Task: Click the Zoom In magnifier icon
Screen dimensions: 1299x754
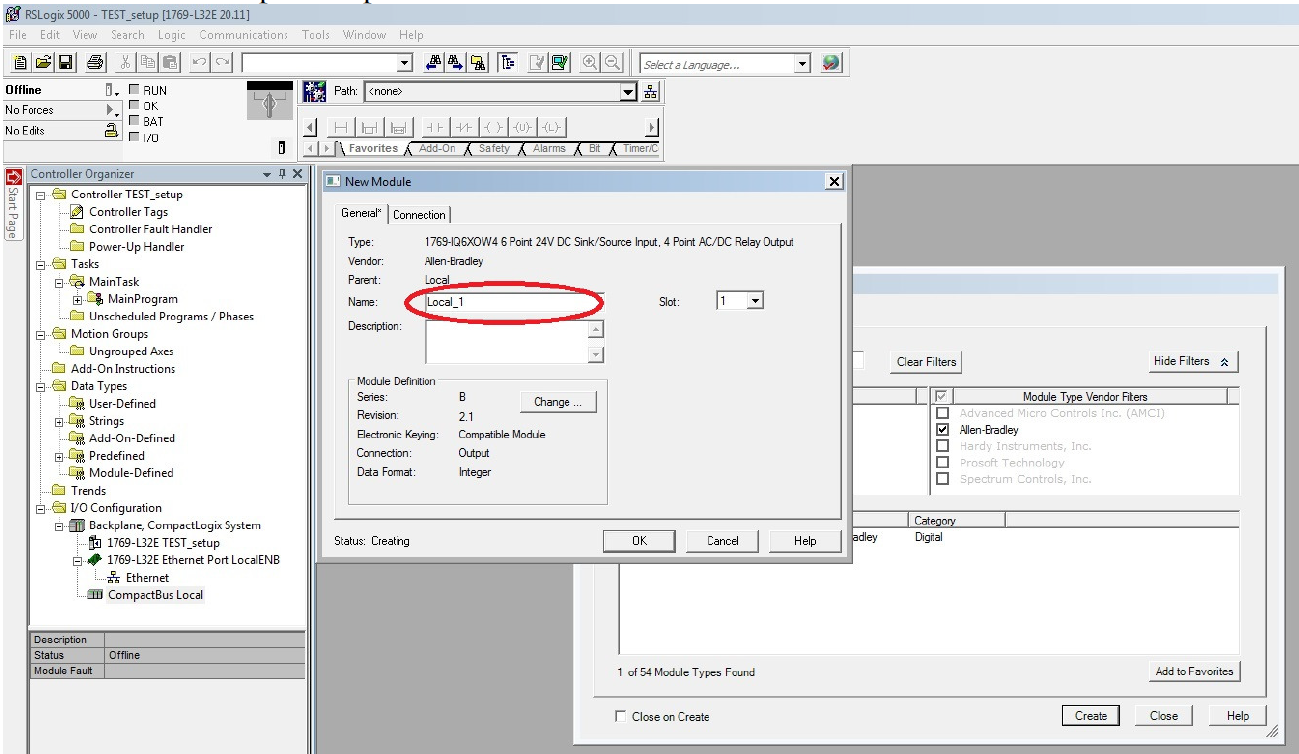Action: 591,63
